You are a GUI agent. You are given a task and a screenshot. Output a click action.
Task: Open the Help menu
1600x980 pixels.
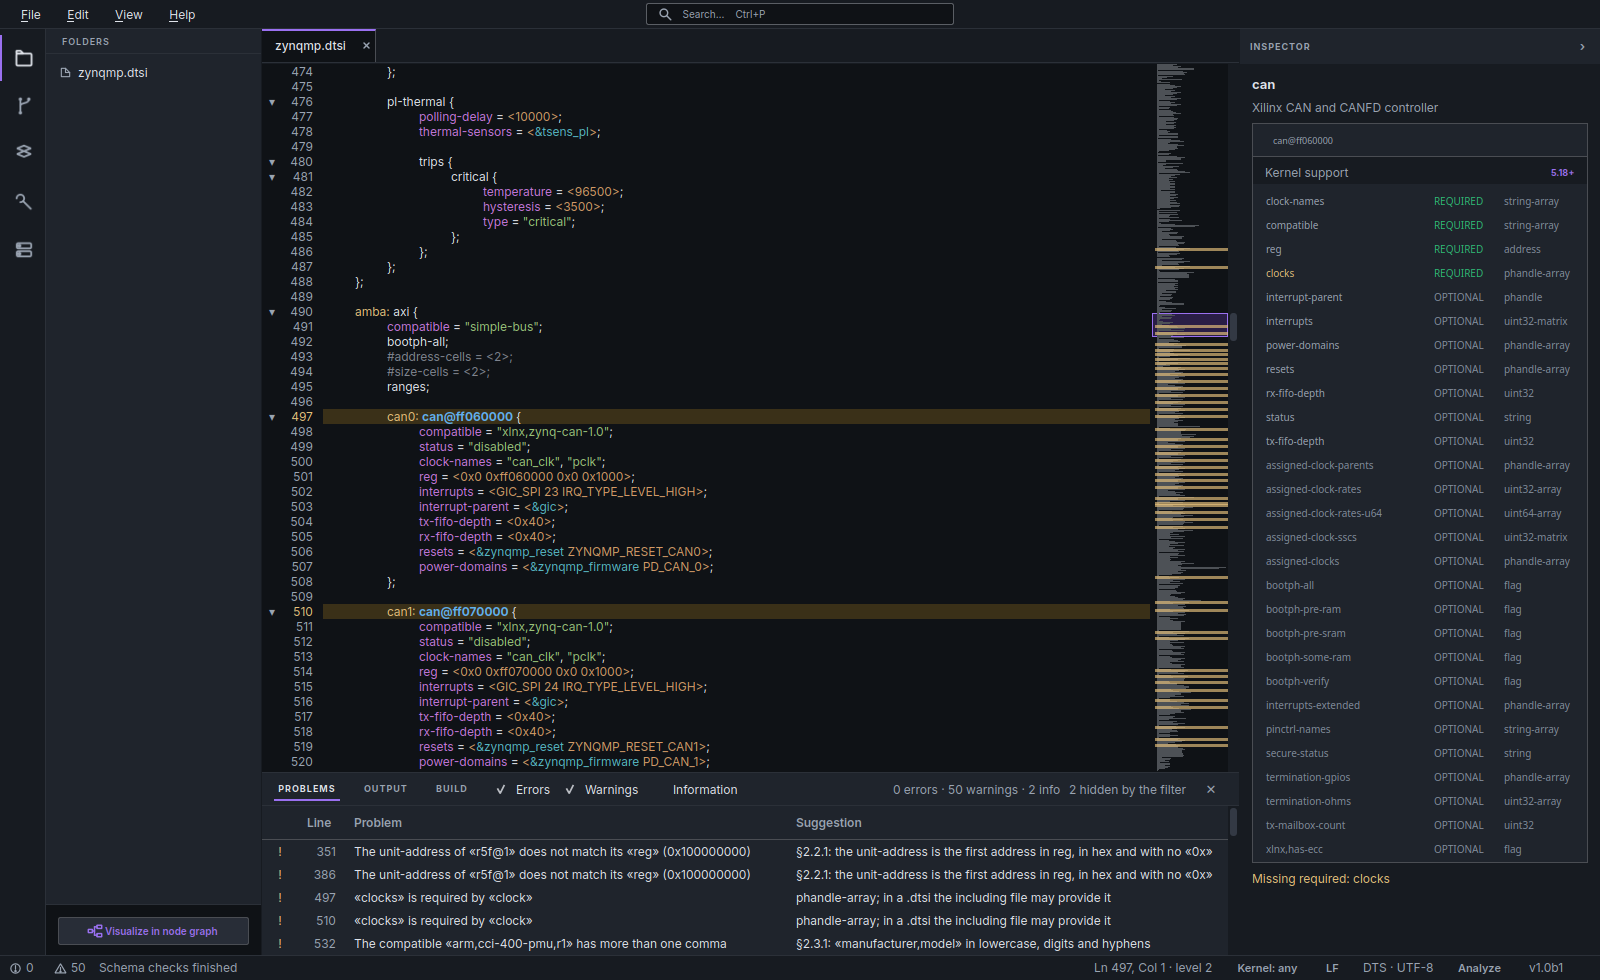[x=182, y=15]
